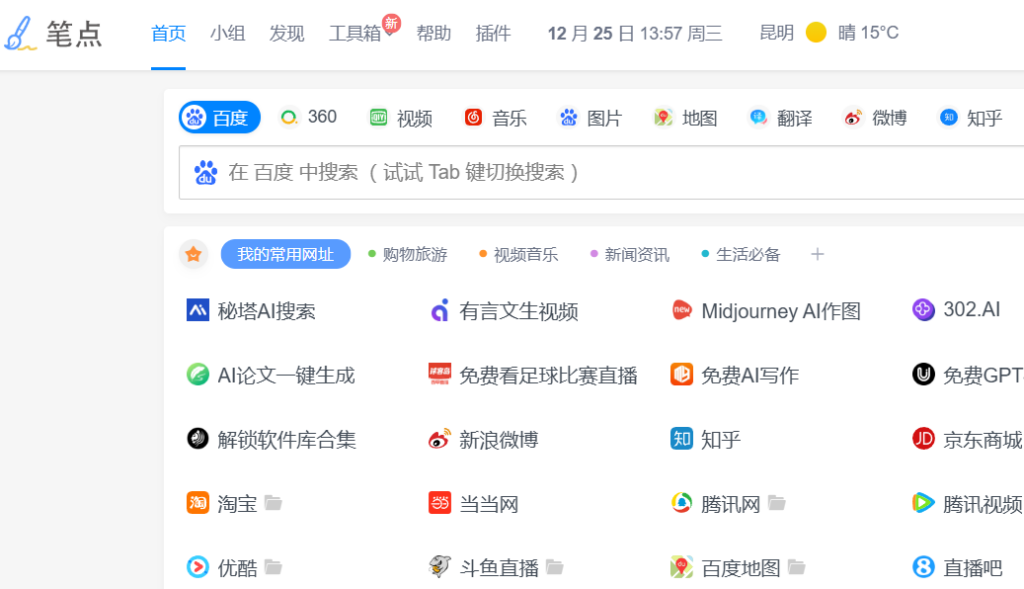
Task: Open the 秘塔AI搜索 link
Action: point(251,311)
